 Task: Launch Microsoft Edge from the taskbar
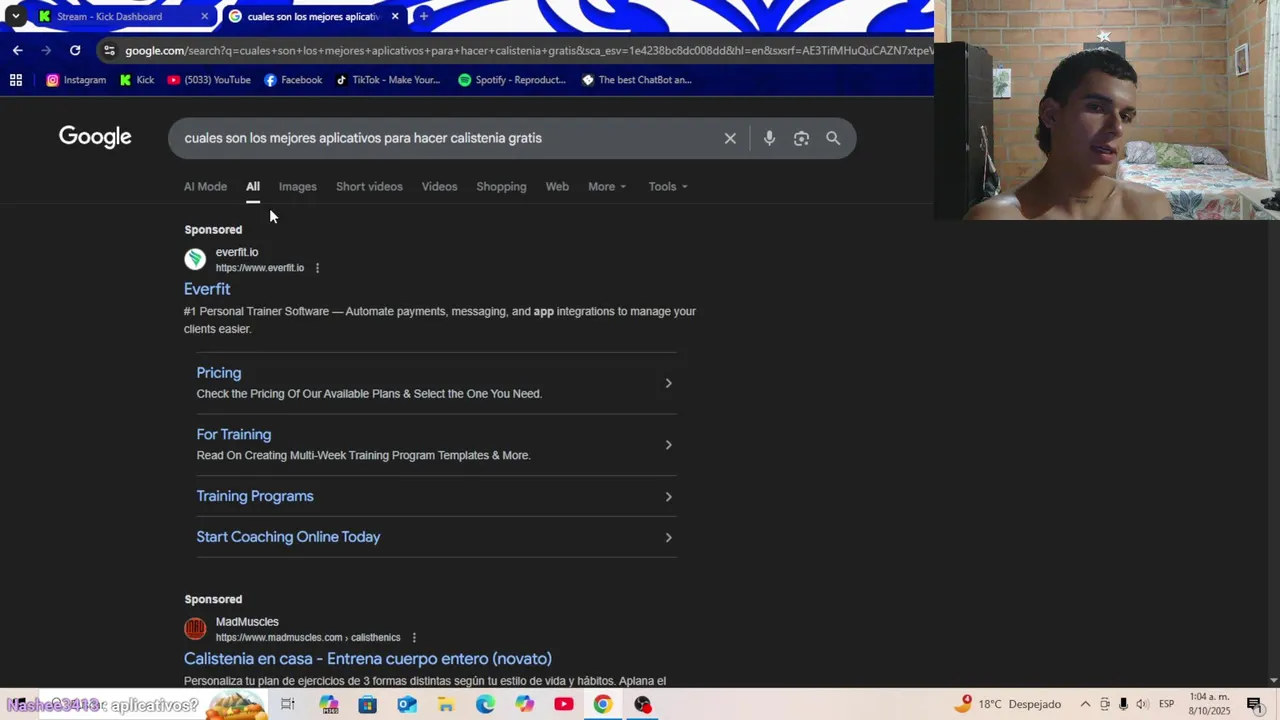(x=485, y=704)
